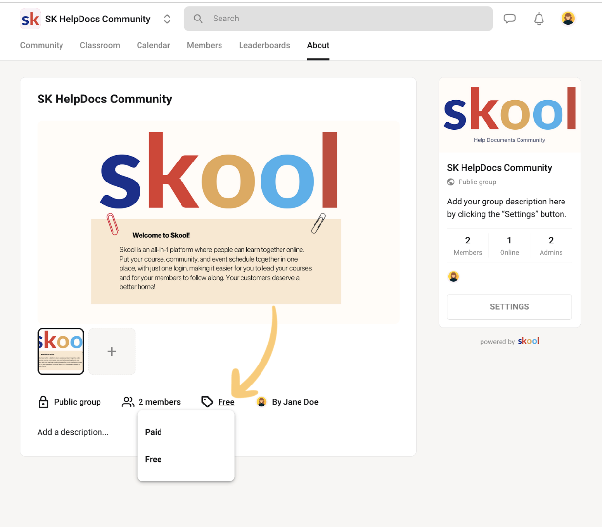Click the Public group label under thumbnails

tap(77, 402)
